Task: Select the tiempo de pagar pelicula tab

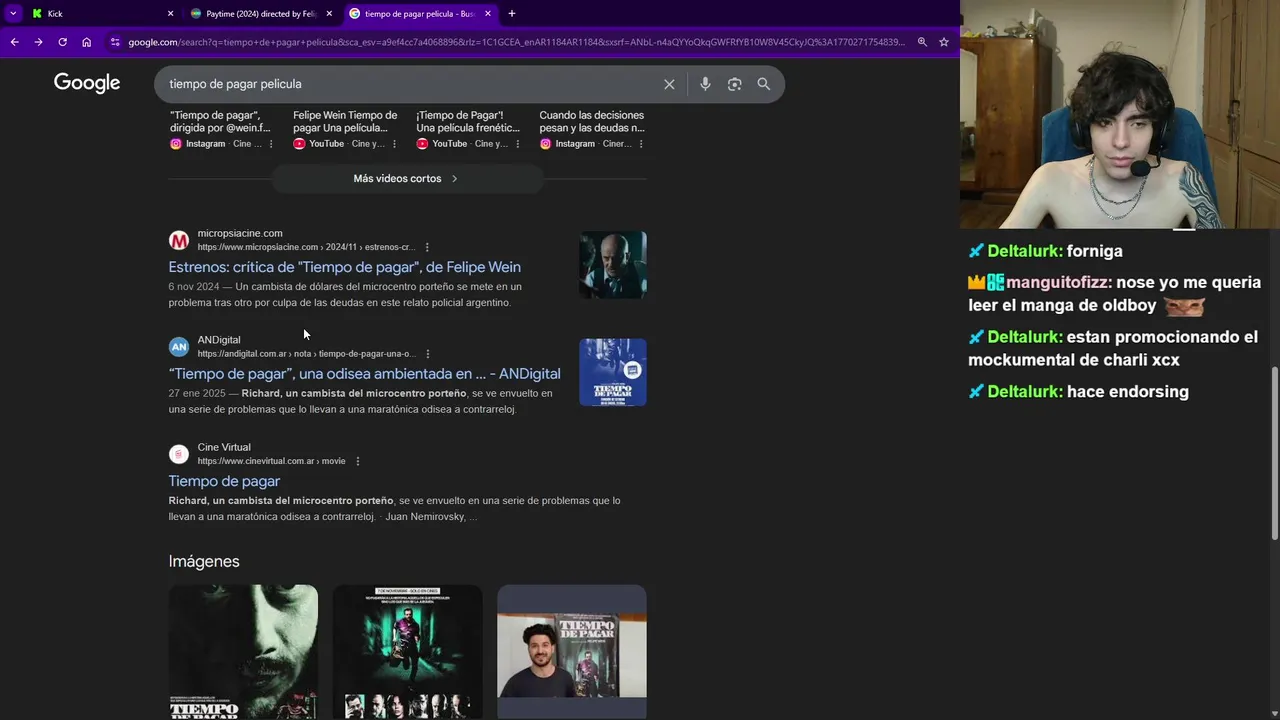Action: click(419, 13)
